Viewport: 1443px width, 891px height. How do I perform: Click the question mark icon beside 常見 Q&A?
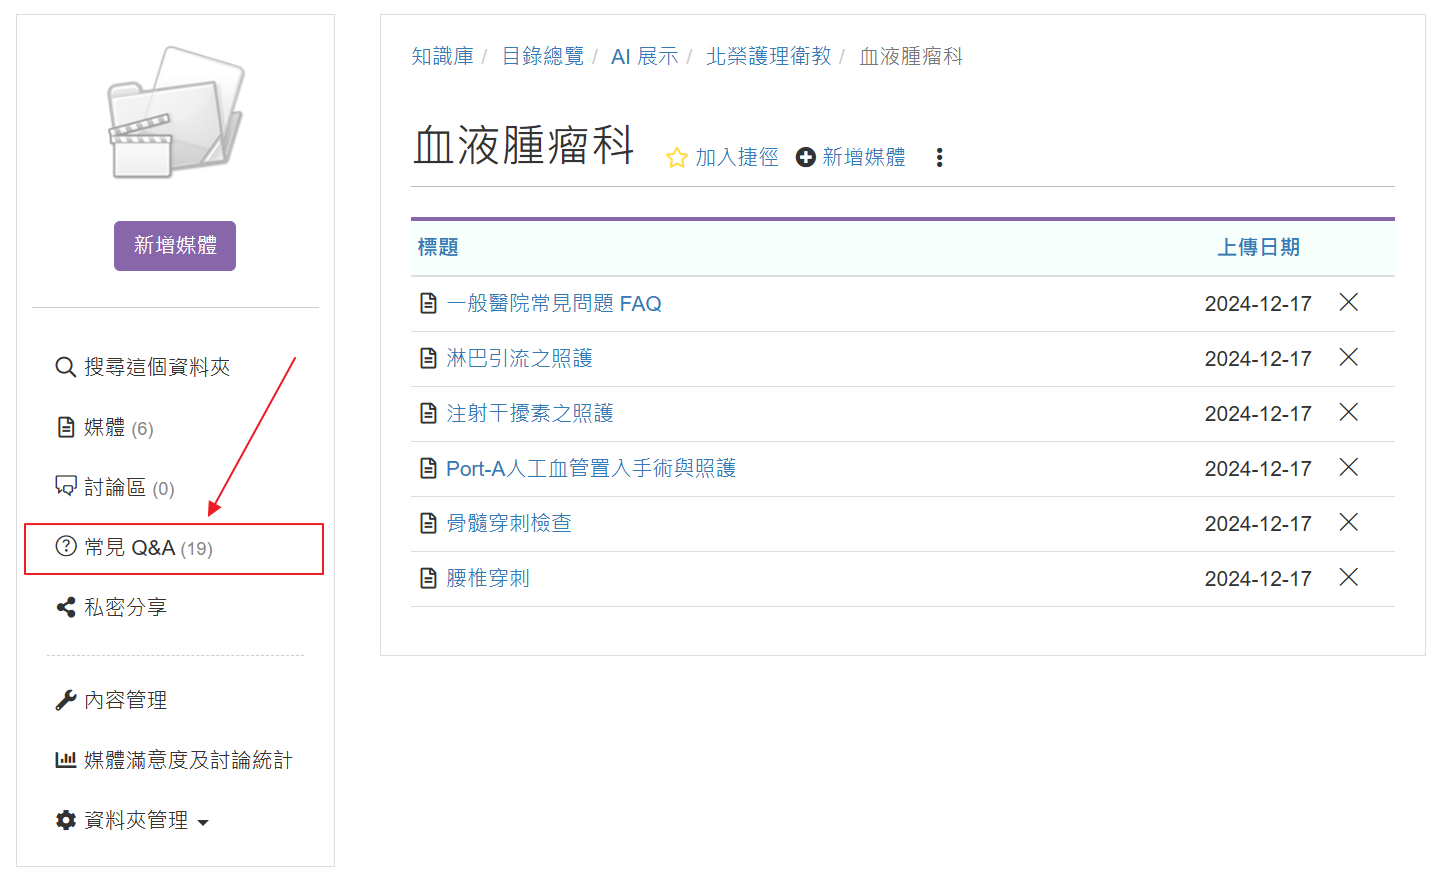point(64,547)
